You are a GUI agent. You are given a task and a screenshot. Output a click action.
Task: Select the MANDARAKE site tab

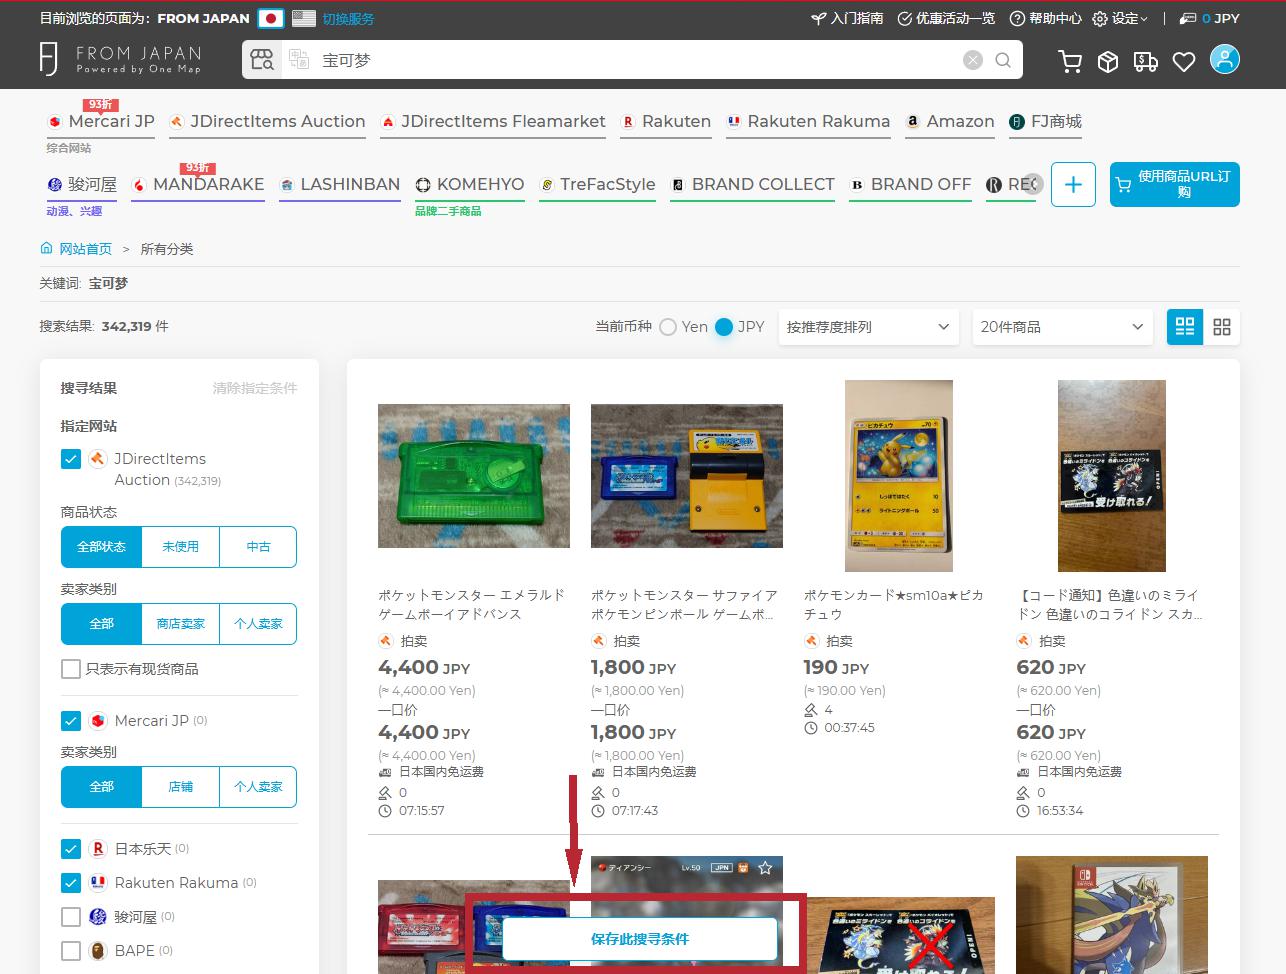(x=198, y=185)
